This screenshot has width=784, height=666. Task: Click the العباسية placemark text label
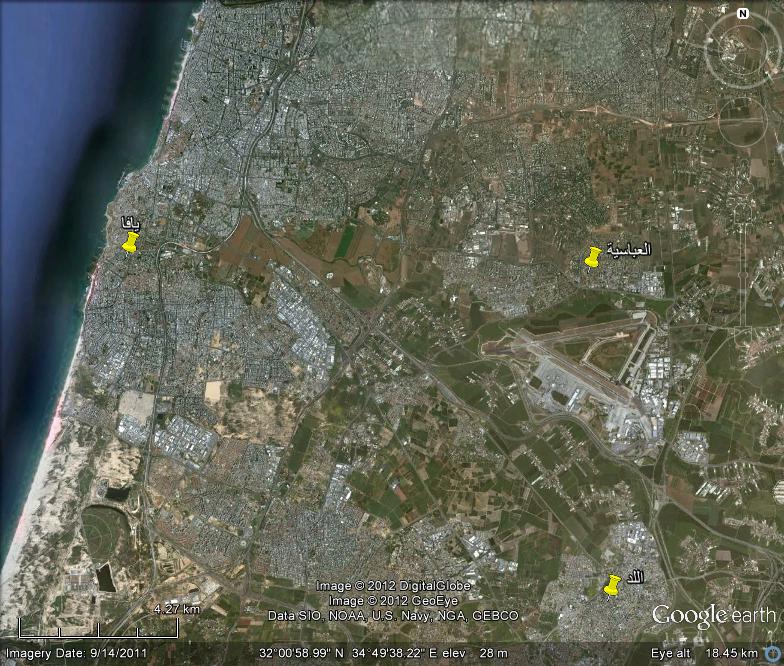click(x=629, y=249)
